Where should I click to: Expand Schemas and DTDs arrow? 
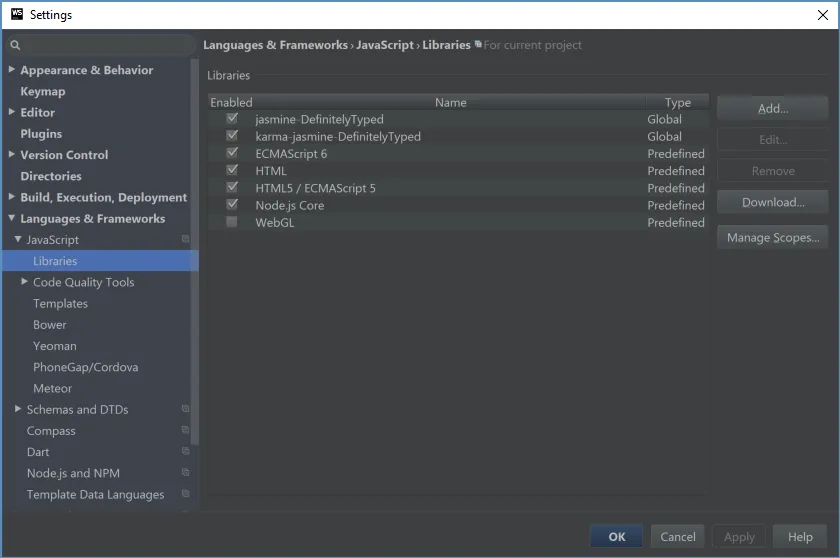[18, 409]
